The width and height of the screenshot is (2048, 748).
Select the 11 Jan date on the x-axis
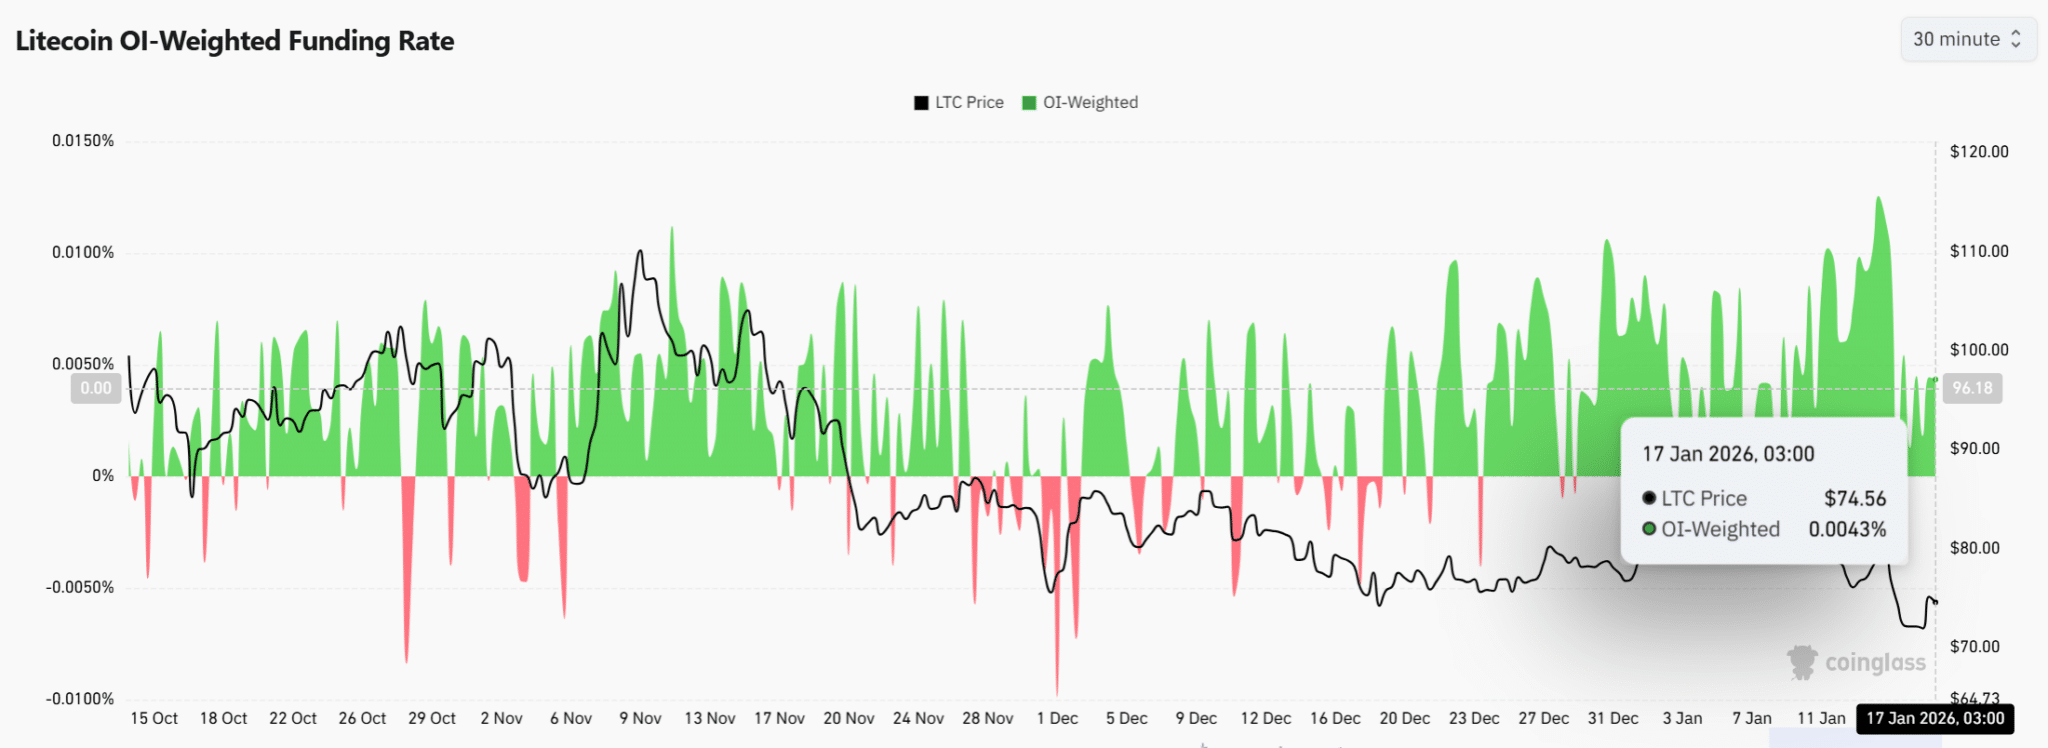click(x=1821, y=718)
